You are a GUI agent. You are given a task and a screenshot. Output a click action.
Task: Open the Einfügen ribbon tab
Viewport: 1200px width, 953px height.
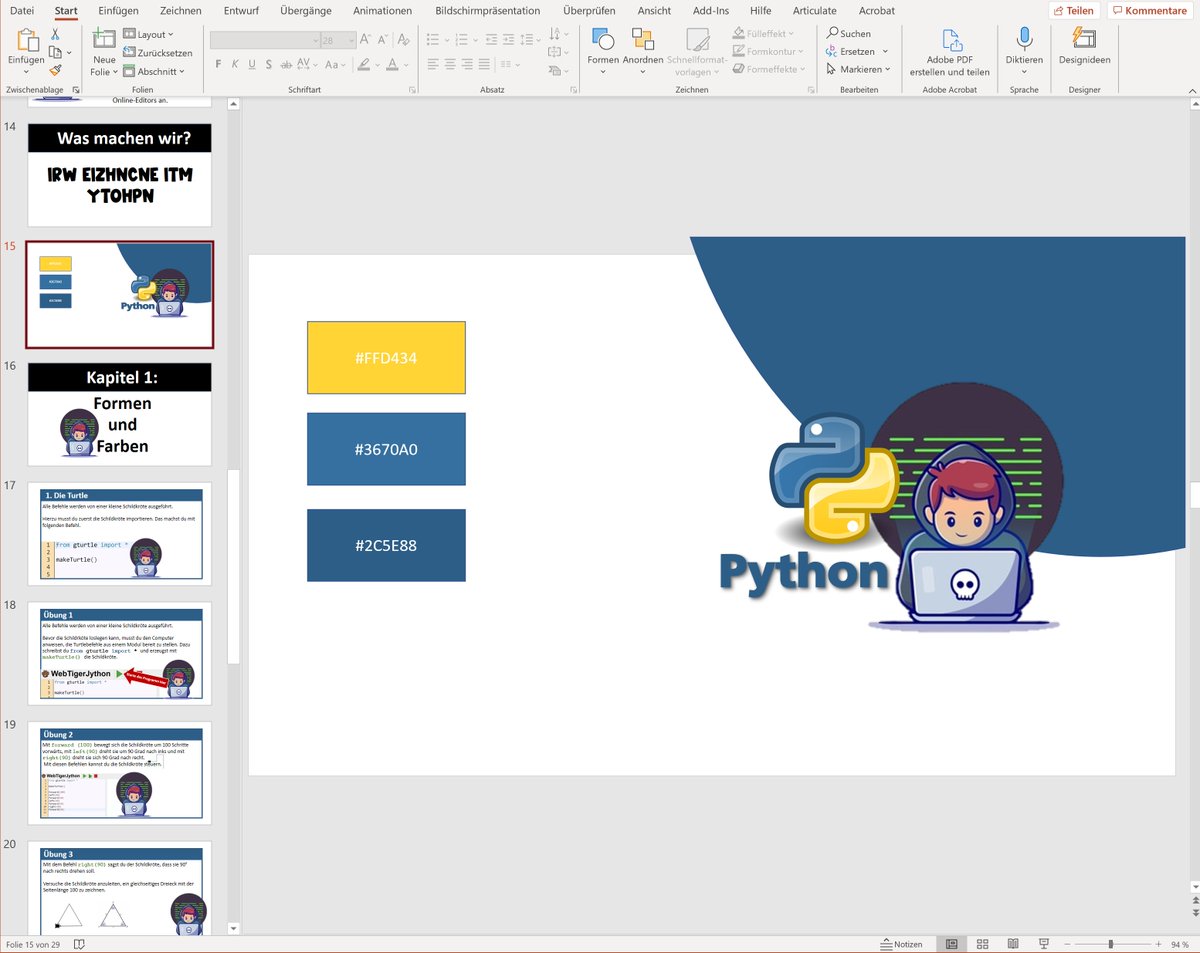119,11
